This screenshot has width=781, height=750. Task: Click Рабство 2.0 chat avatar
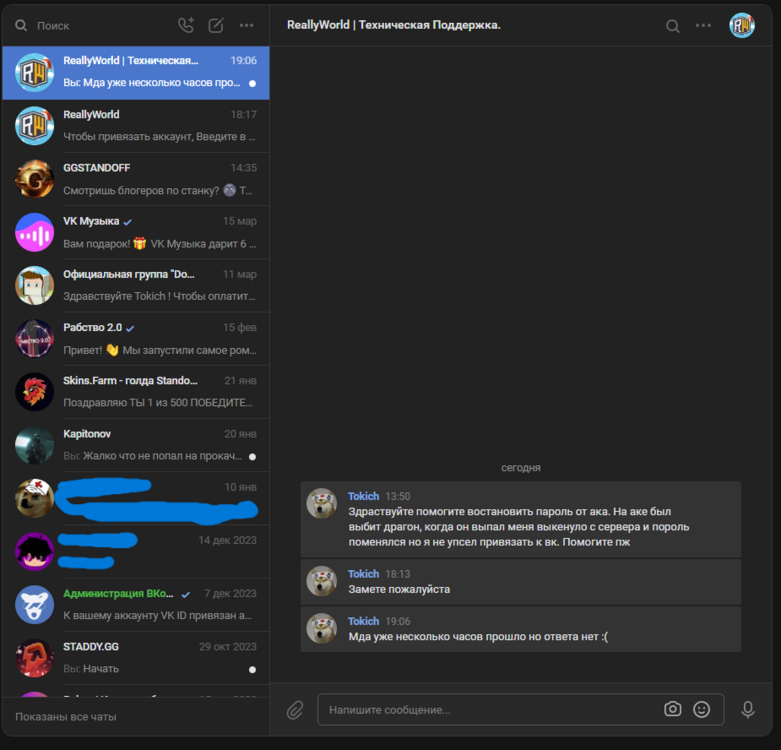(34, 339)
